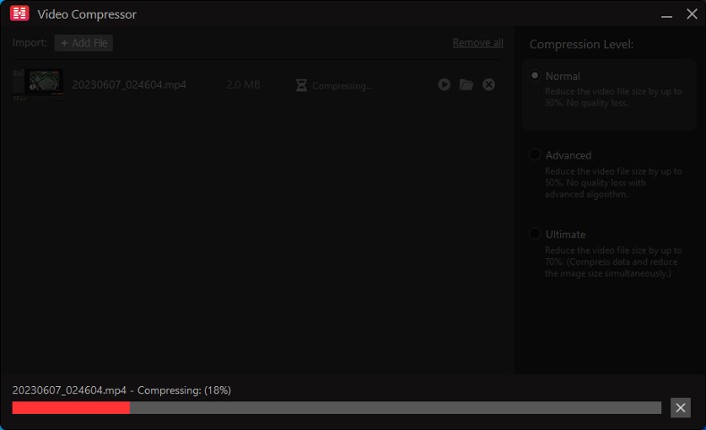Choose the Advanced compression level
The image size is (706, 430).
[x=536, y=155]
